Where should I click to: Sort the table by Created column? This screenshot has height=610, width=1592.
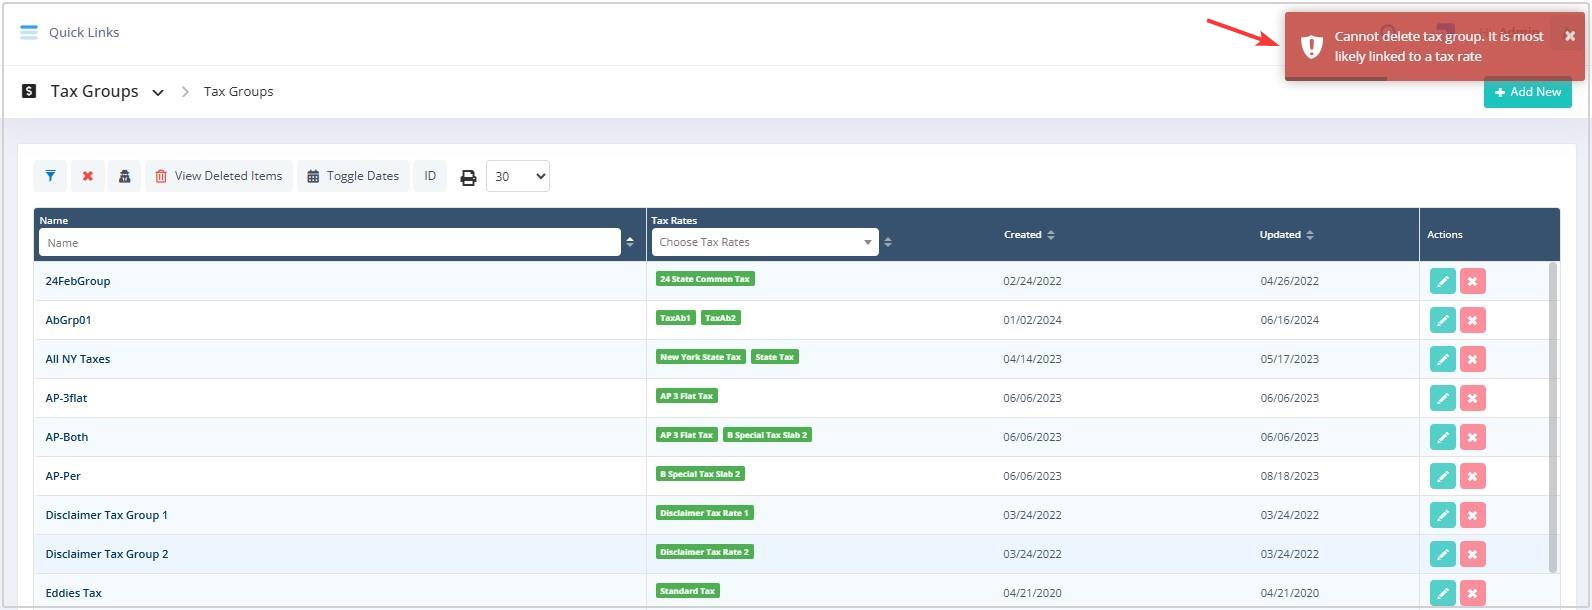1029,235
